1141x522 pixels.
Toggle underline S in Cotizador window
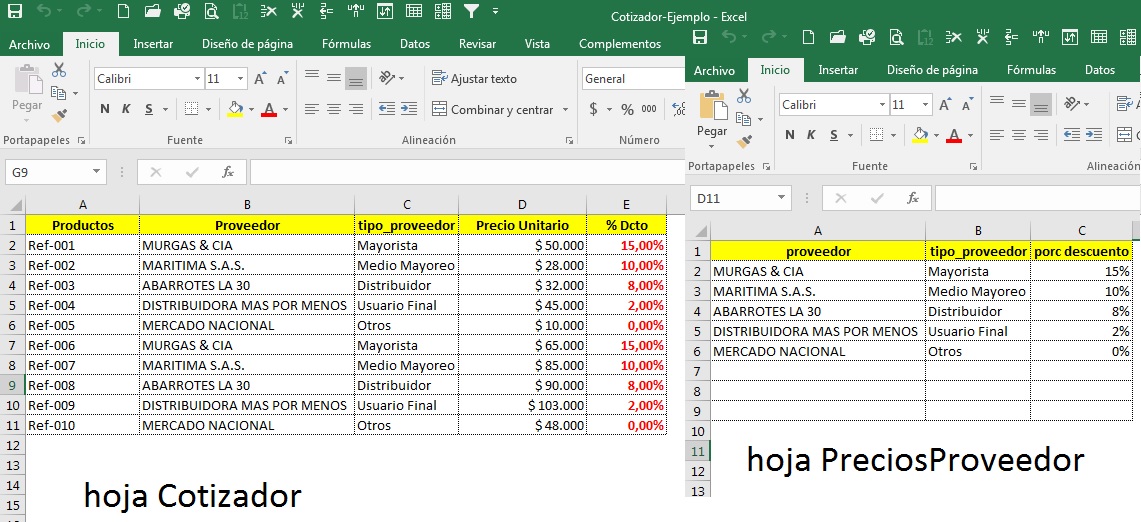148,109
